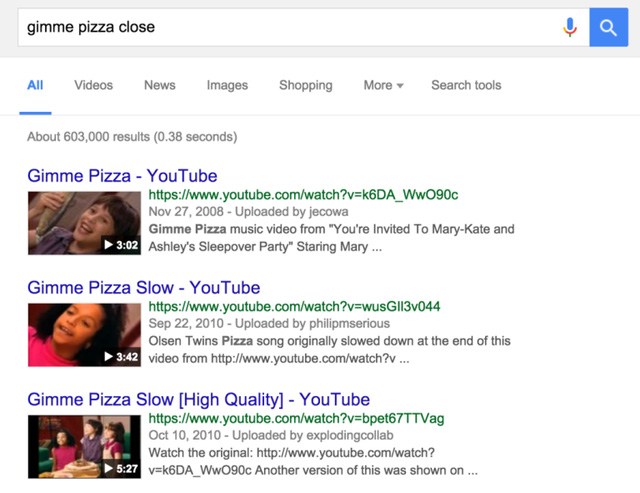Expand the More dropdown menu
This screenshot has height=493, width=640.
(383, 85)
